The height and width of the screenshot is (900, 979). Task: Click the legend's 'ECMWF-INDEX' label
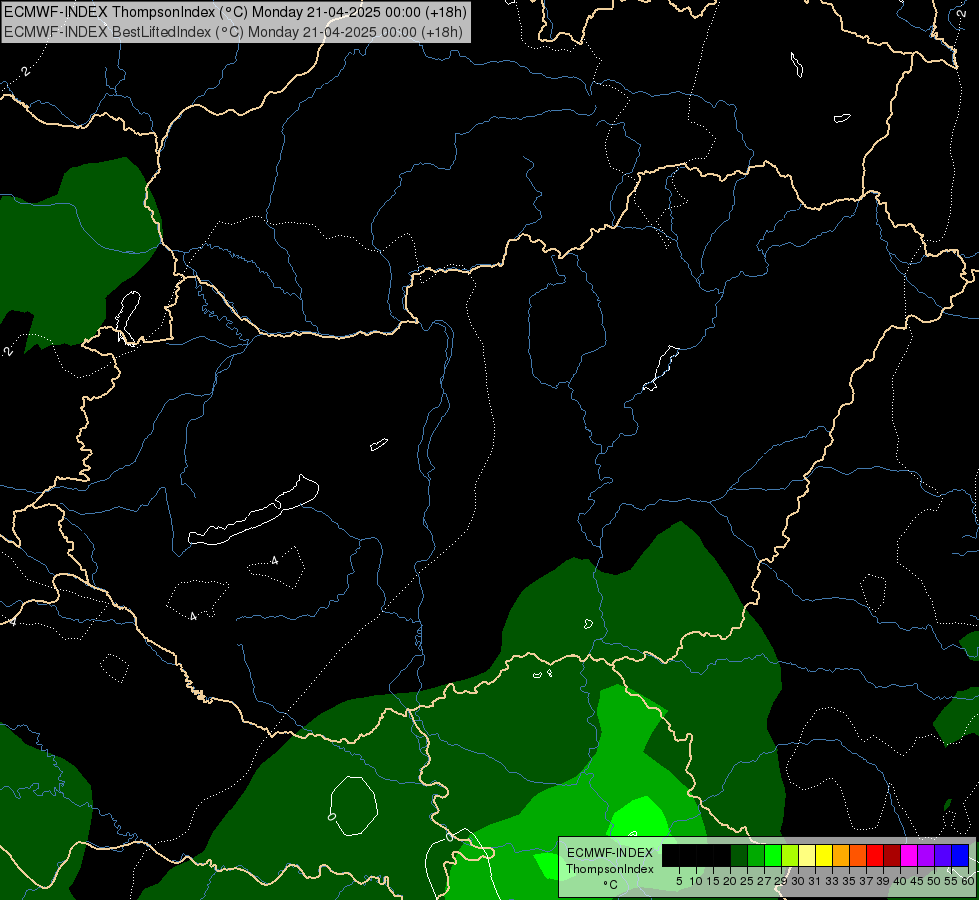coord(610,853)
